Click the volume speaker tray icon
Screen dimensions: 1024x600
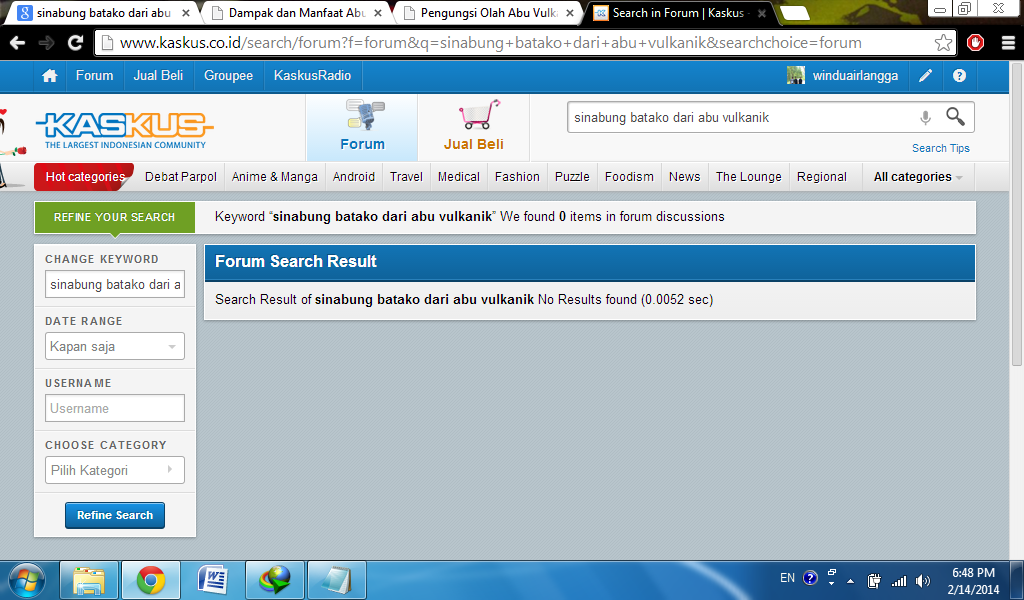tap(923, 580)
